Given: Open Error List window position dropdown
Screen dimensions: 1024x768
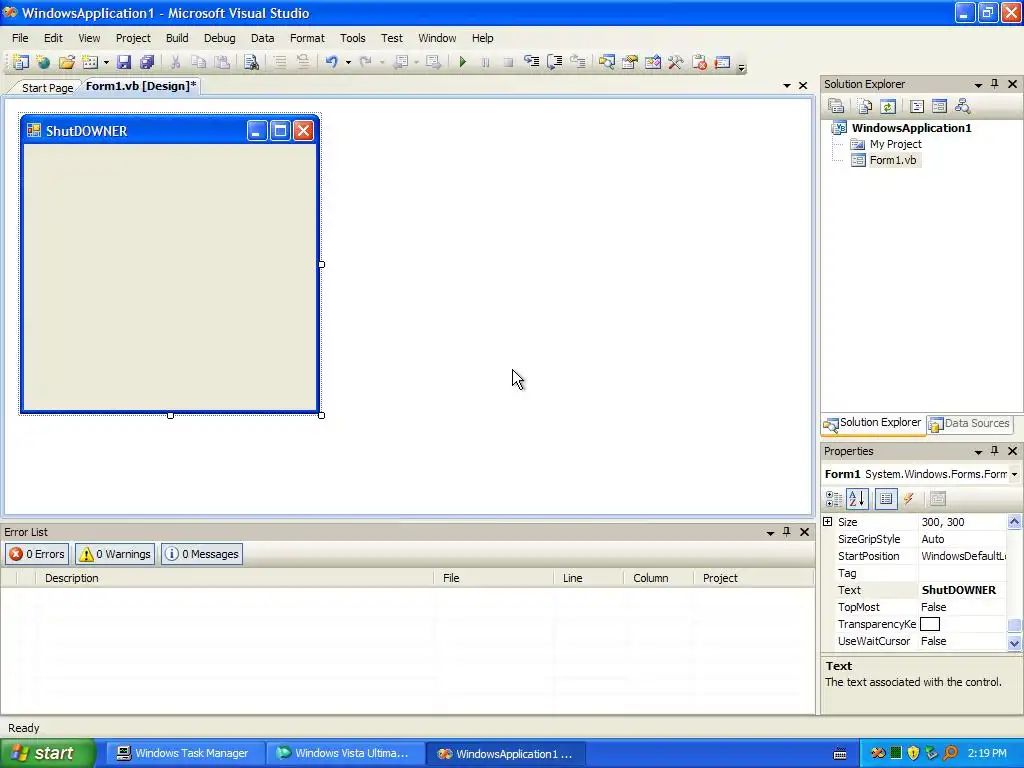Looking at the screenshot, I should [771, 533].
